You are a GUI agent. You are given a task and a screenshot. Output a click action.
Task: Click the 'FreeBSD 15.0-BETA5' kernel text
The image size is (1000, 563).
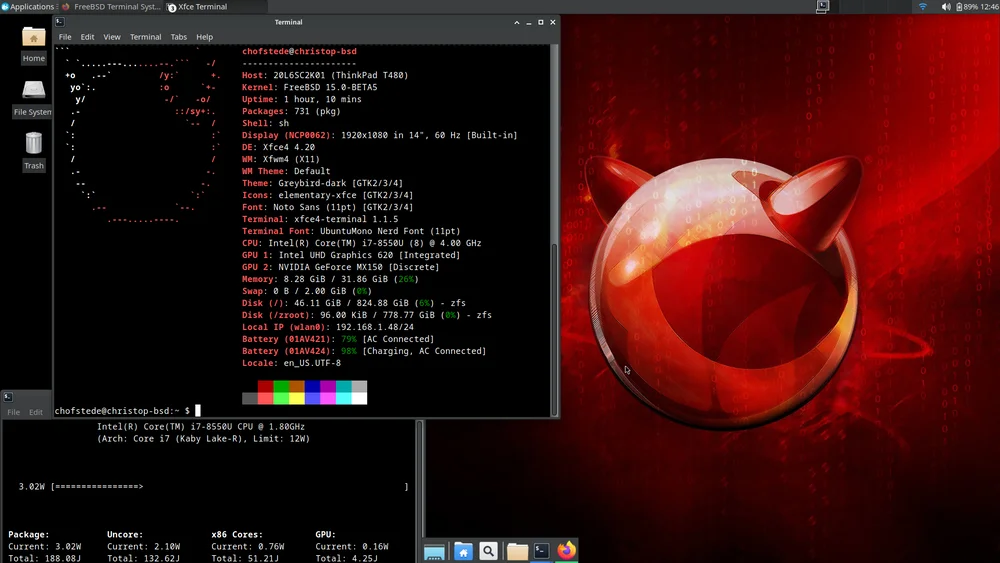(x=330, y=87)
